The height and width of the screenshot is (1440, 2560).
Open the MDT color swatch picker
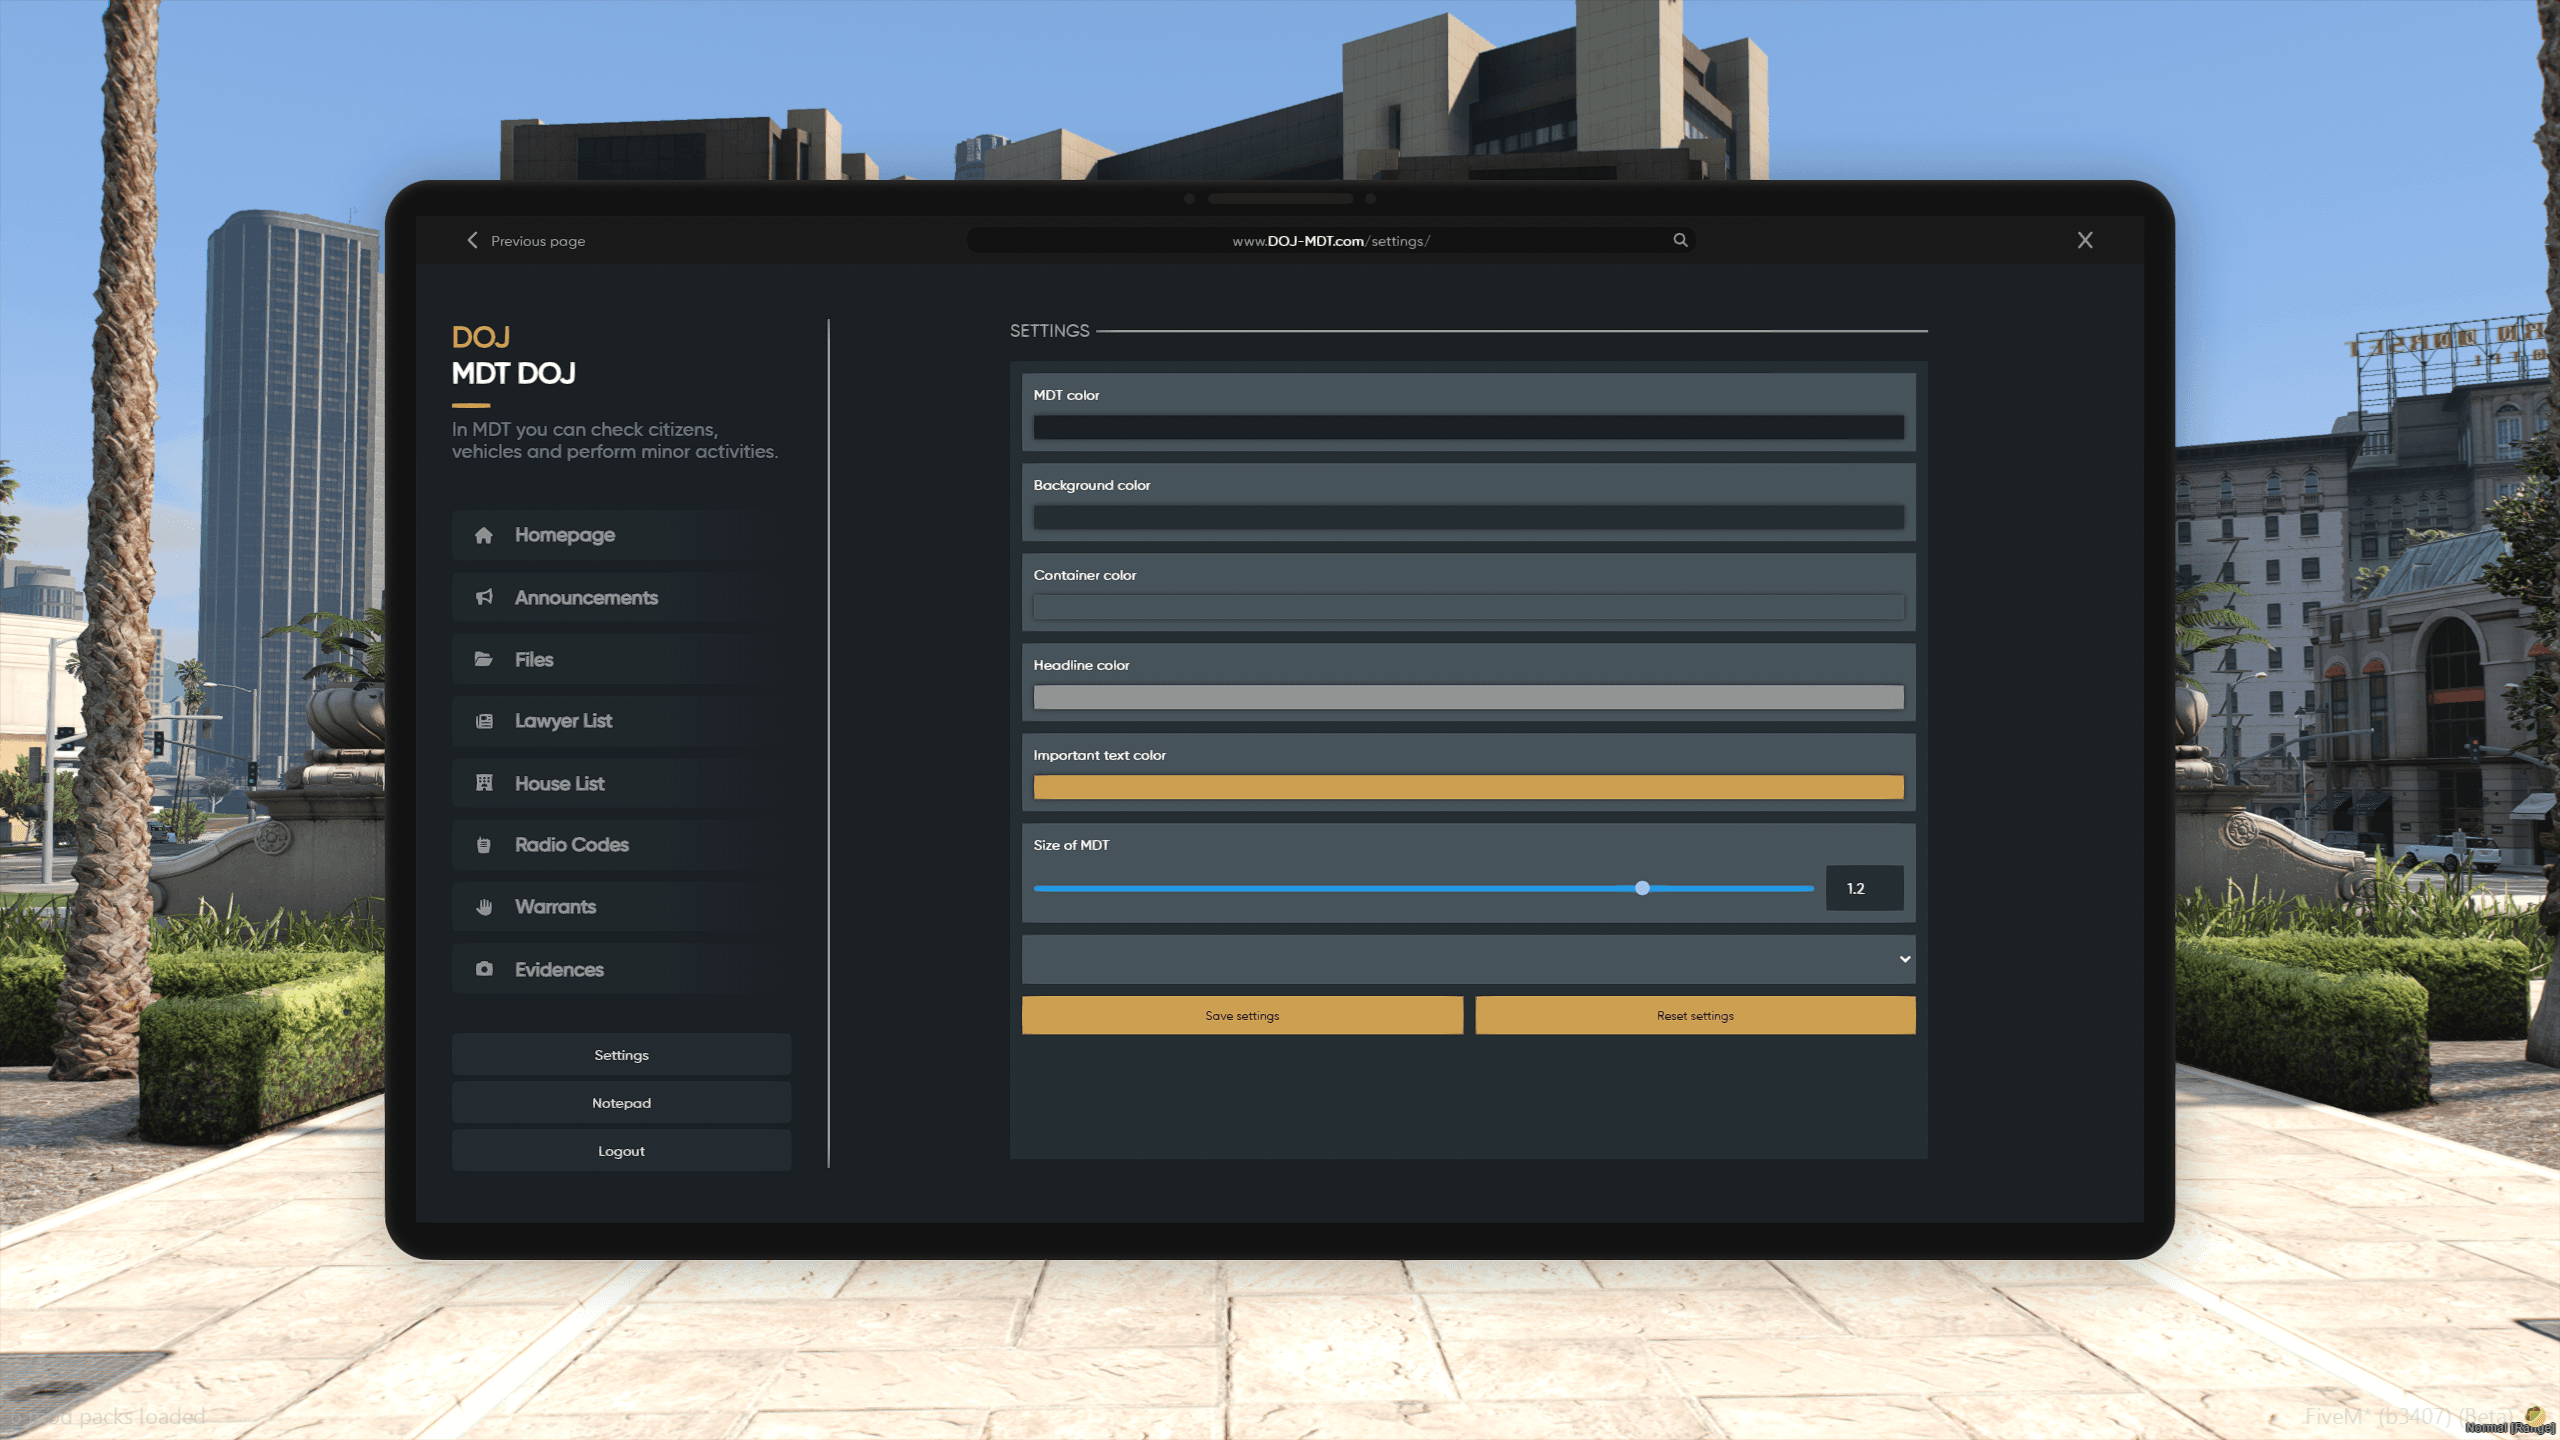pos(1468,427)
